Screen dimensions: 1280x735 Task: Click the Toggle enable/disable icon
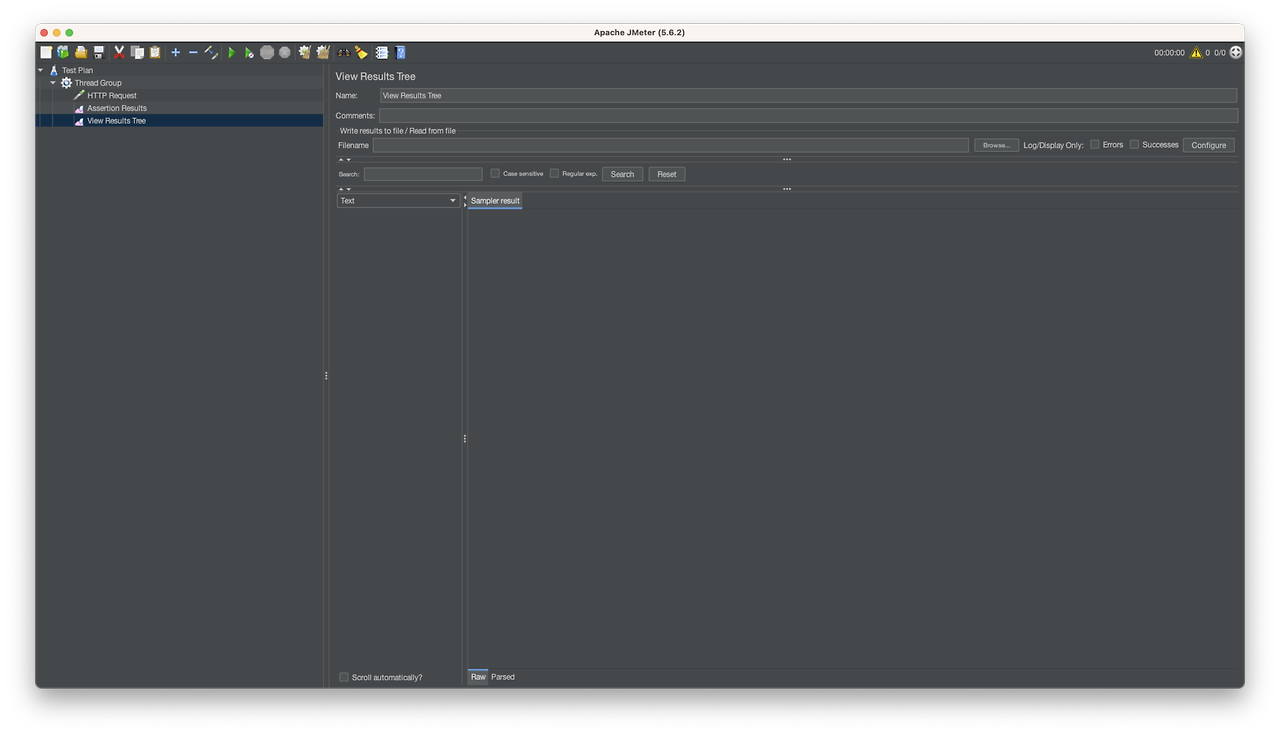coord(211,52)
